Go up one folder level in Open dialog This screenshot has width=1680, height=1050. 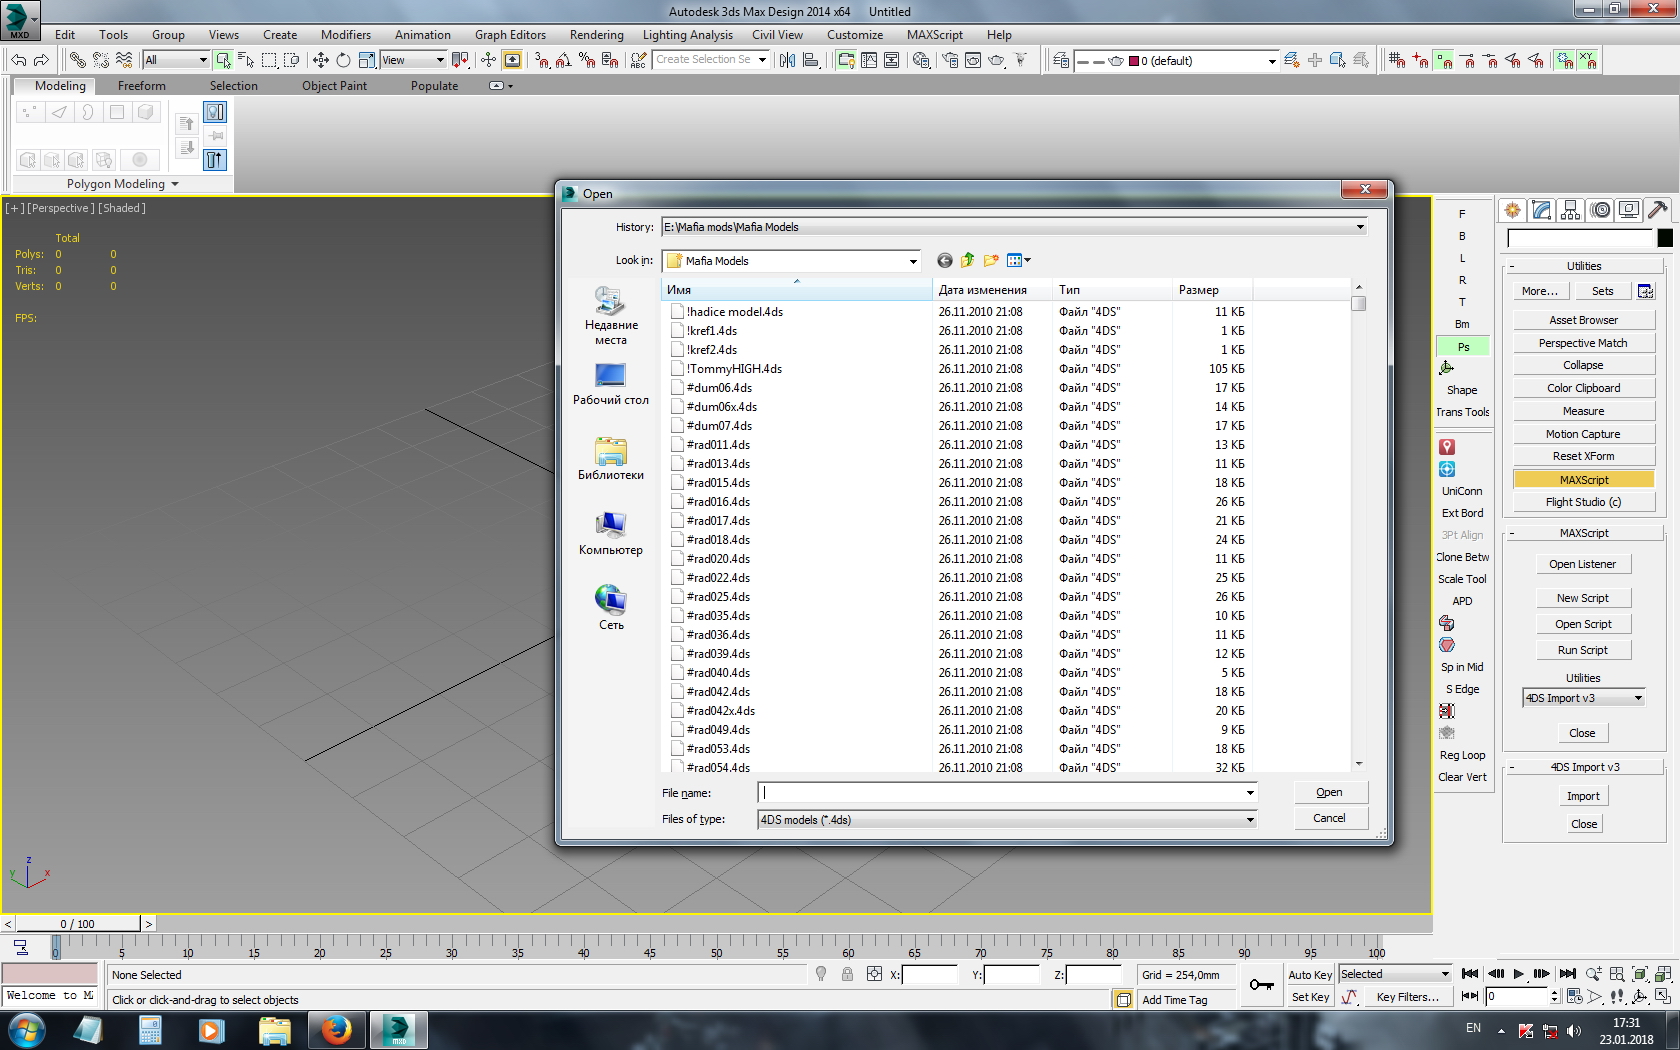click(x=967, y=261)
